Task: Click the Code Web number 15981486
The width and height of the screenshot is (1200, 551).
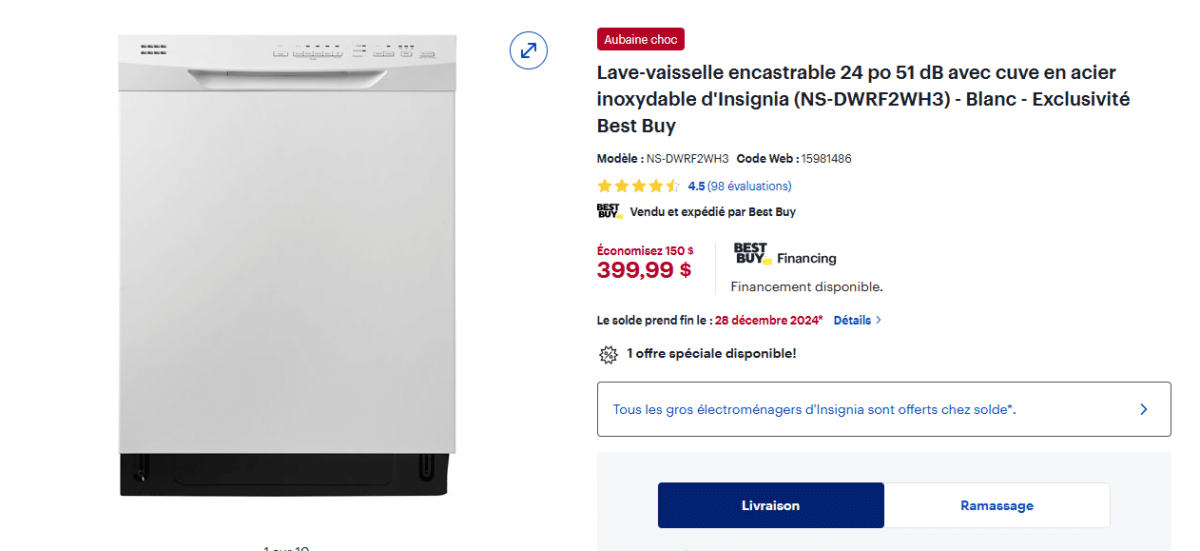Action: 826,158
